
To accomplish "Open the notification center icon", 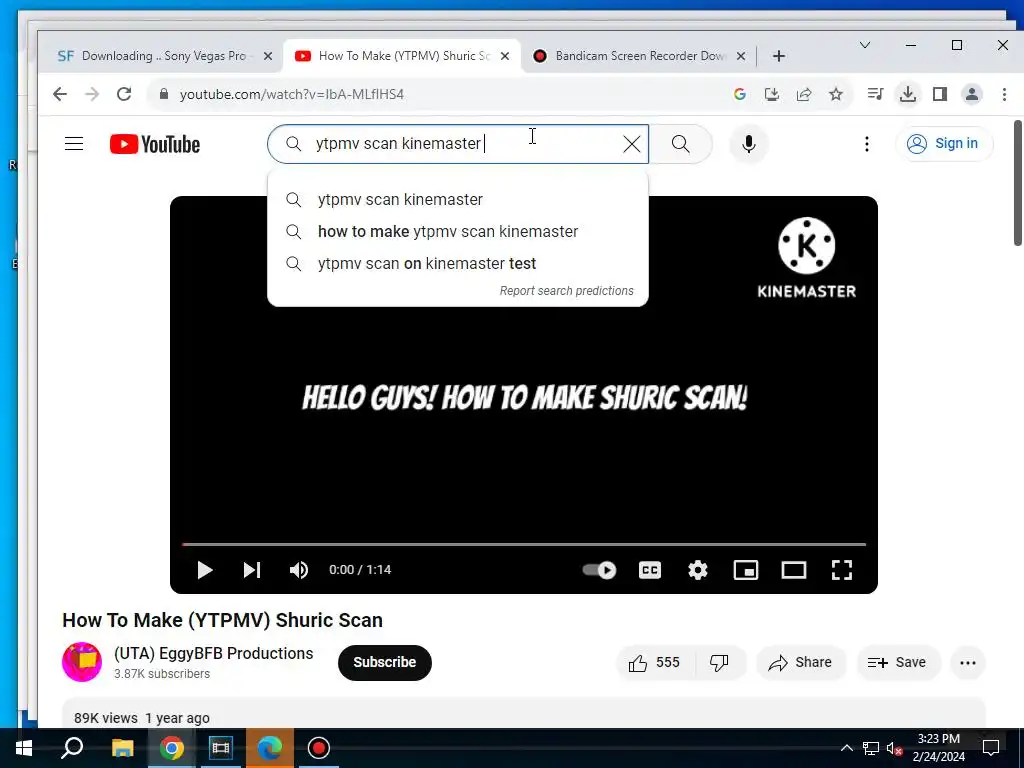I will (991, 748).
